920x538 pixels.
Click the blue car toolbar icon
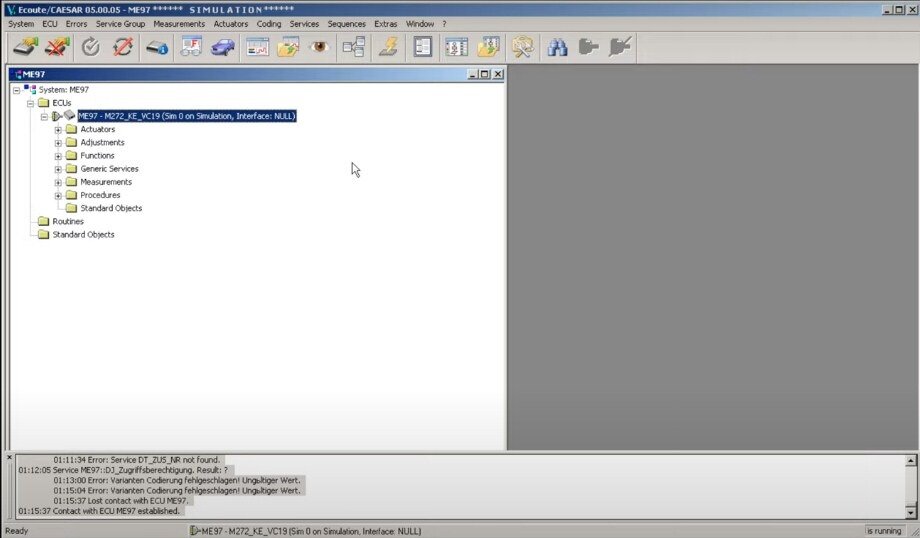[x=223, y=47]
